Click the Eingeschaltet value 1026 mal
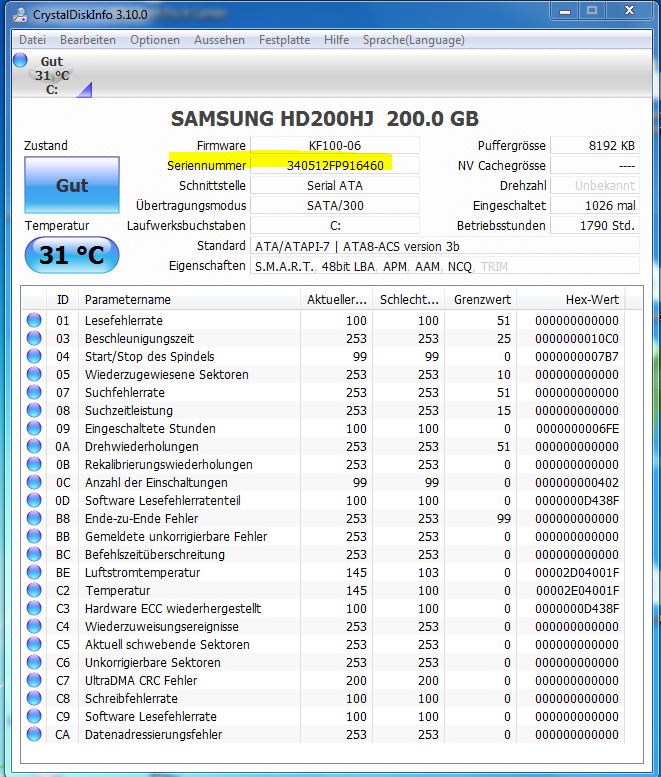Viewport: 661px width, 777px height. [x=595, y=205]
